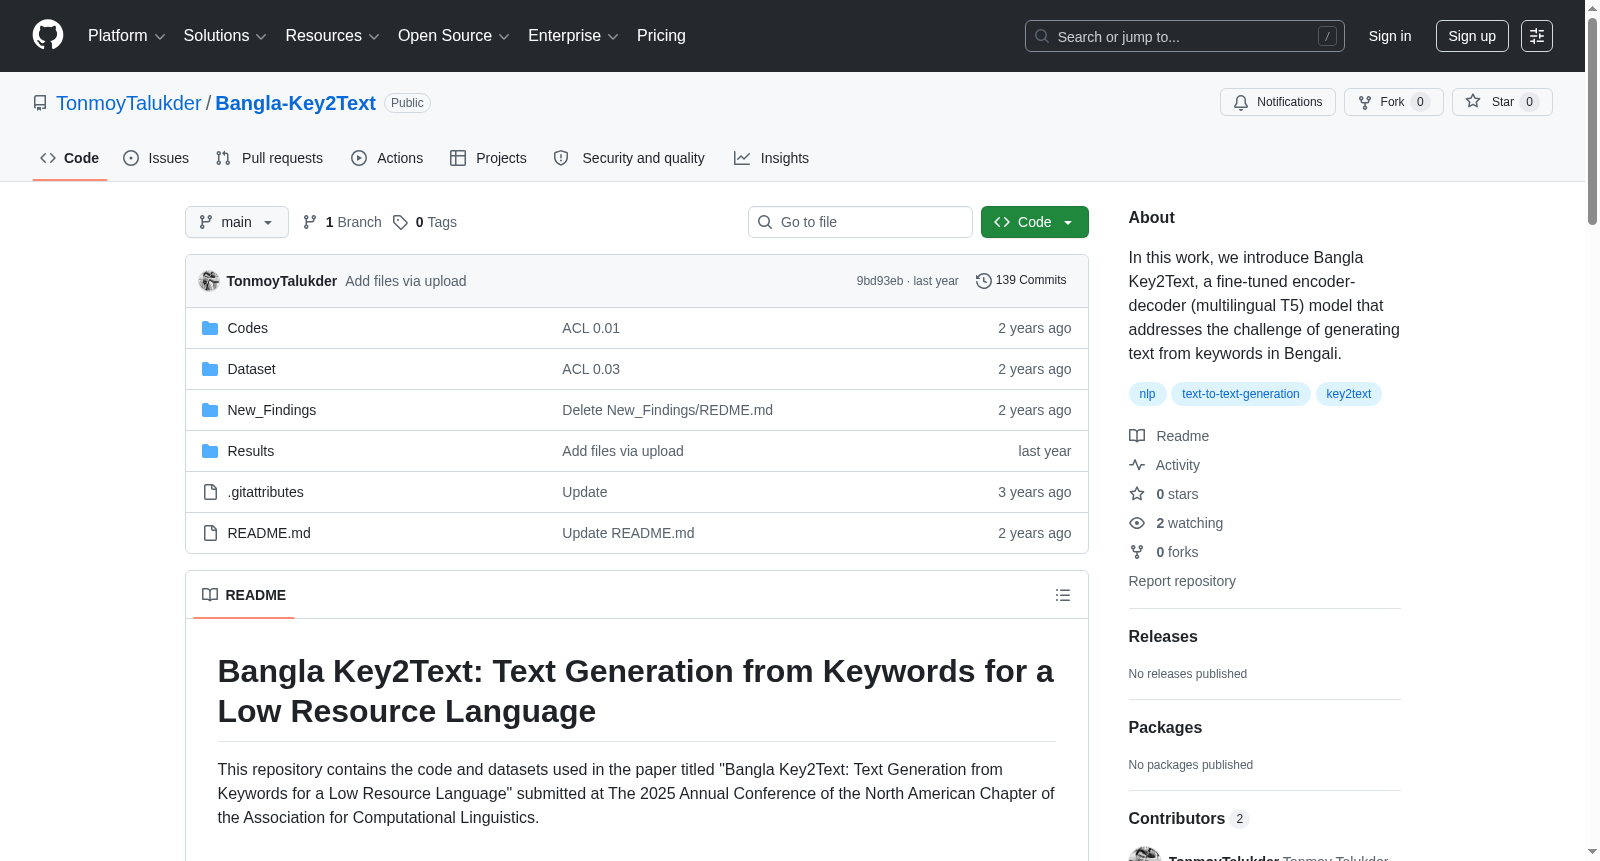1600x861 pixels.
Task: Click the repository icon beside TonmoyTalukder
Action: coord(40,103)
